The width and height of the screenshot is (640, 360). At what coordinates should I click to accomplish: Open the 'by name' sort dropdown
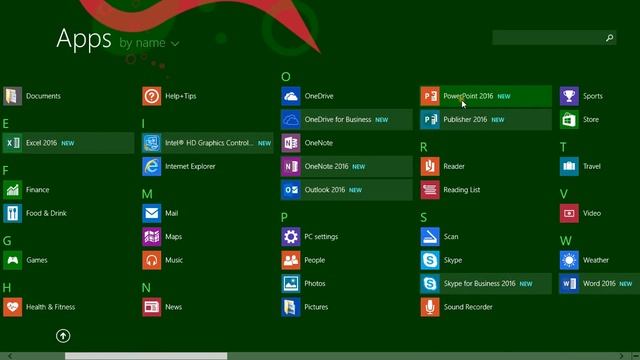coord(149,43)
